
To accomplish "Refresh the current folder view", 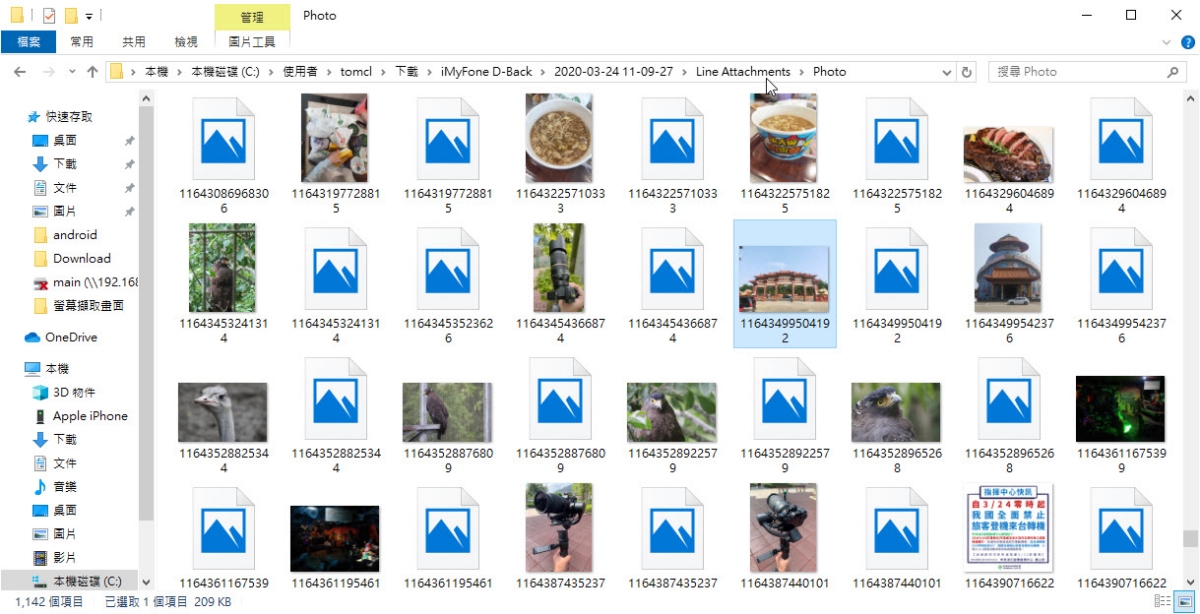I will coord(966,72).
